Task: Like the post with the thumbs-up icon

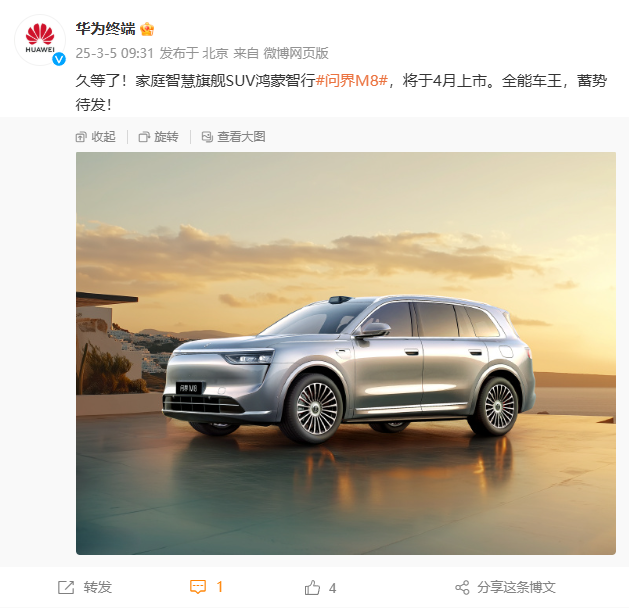Action: pyautogui.click(x=312, y=588)
